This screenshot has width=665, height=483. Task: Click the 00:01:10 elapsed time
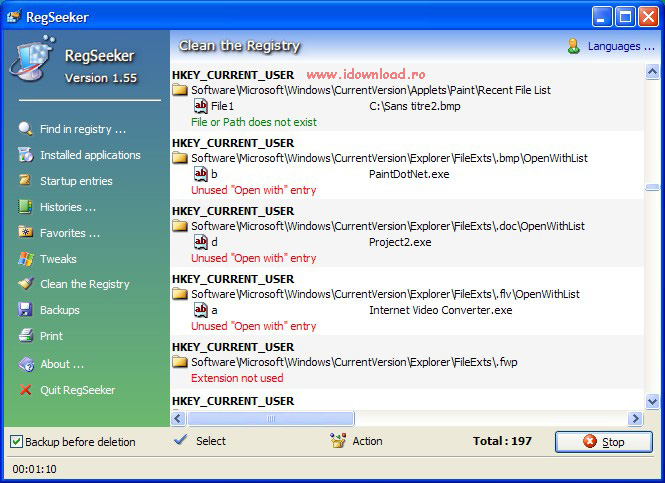tap(34, 469)
